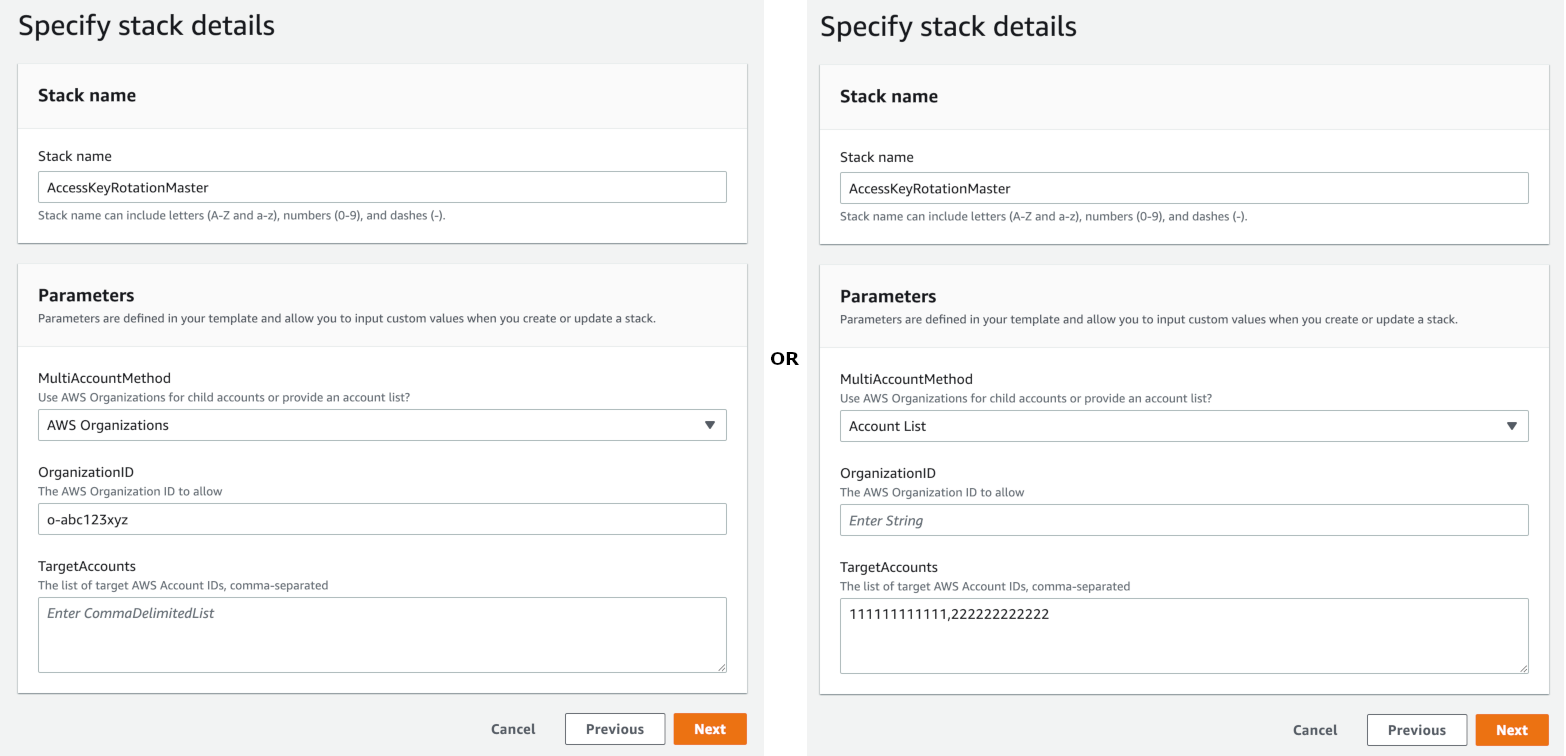Screen dimensions: 1566x756
Task: Click the TargetAccounts box showing Enter CommaDelimitedList
Action: tap(382, 635)
